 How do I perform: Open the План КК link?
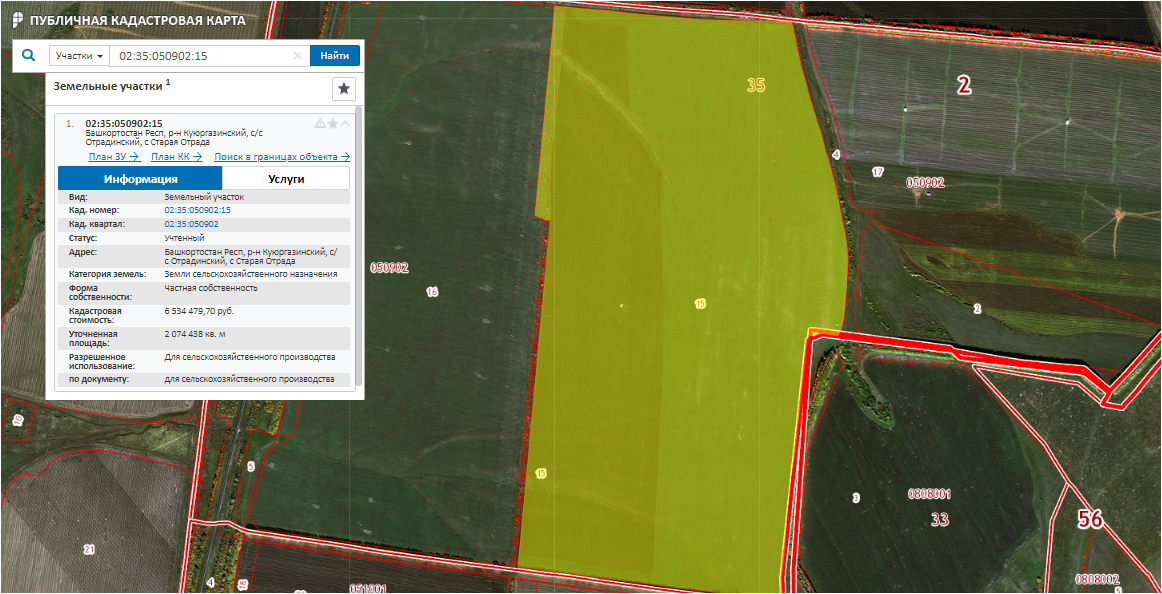pos(176,157)
